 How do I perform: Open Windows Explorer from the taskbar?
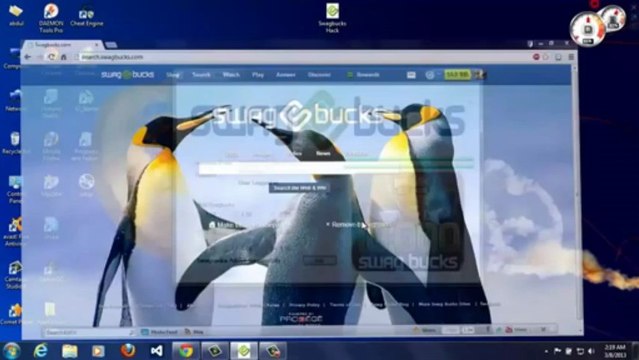70,351
